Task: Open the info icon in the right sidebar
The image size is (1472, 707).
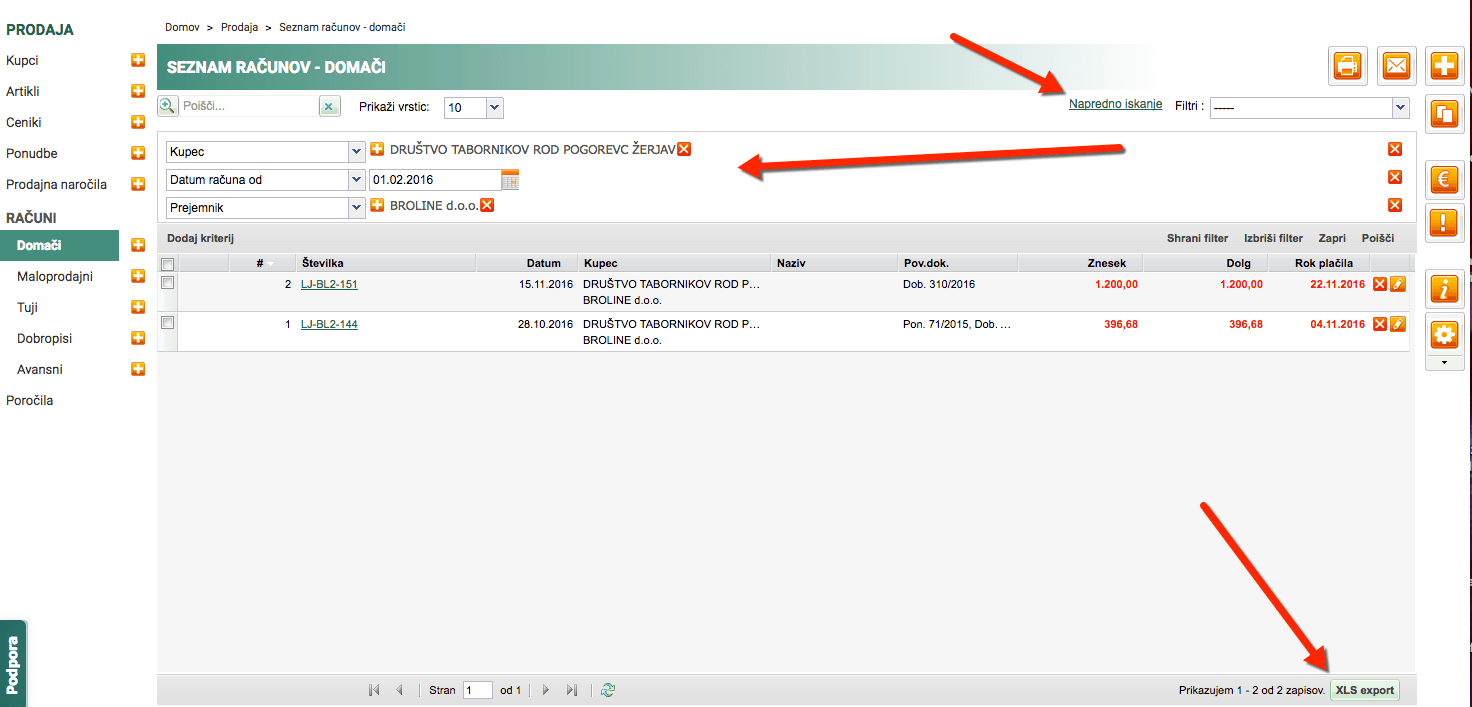Action: coord(1444,289)
